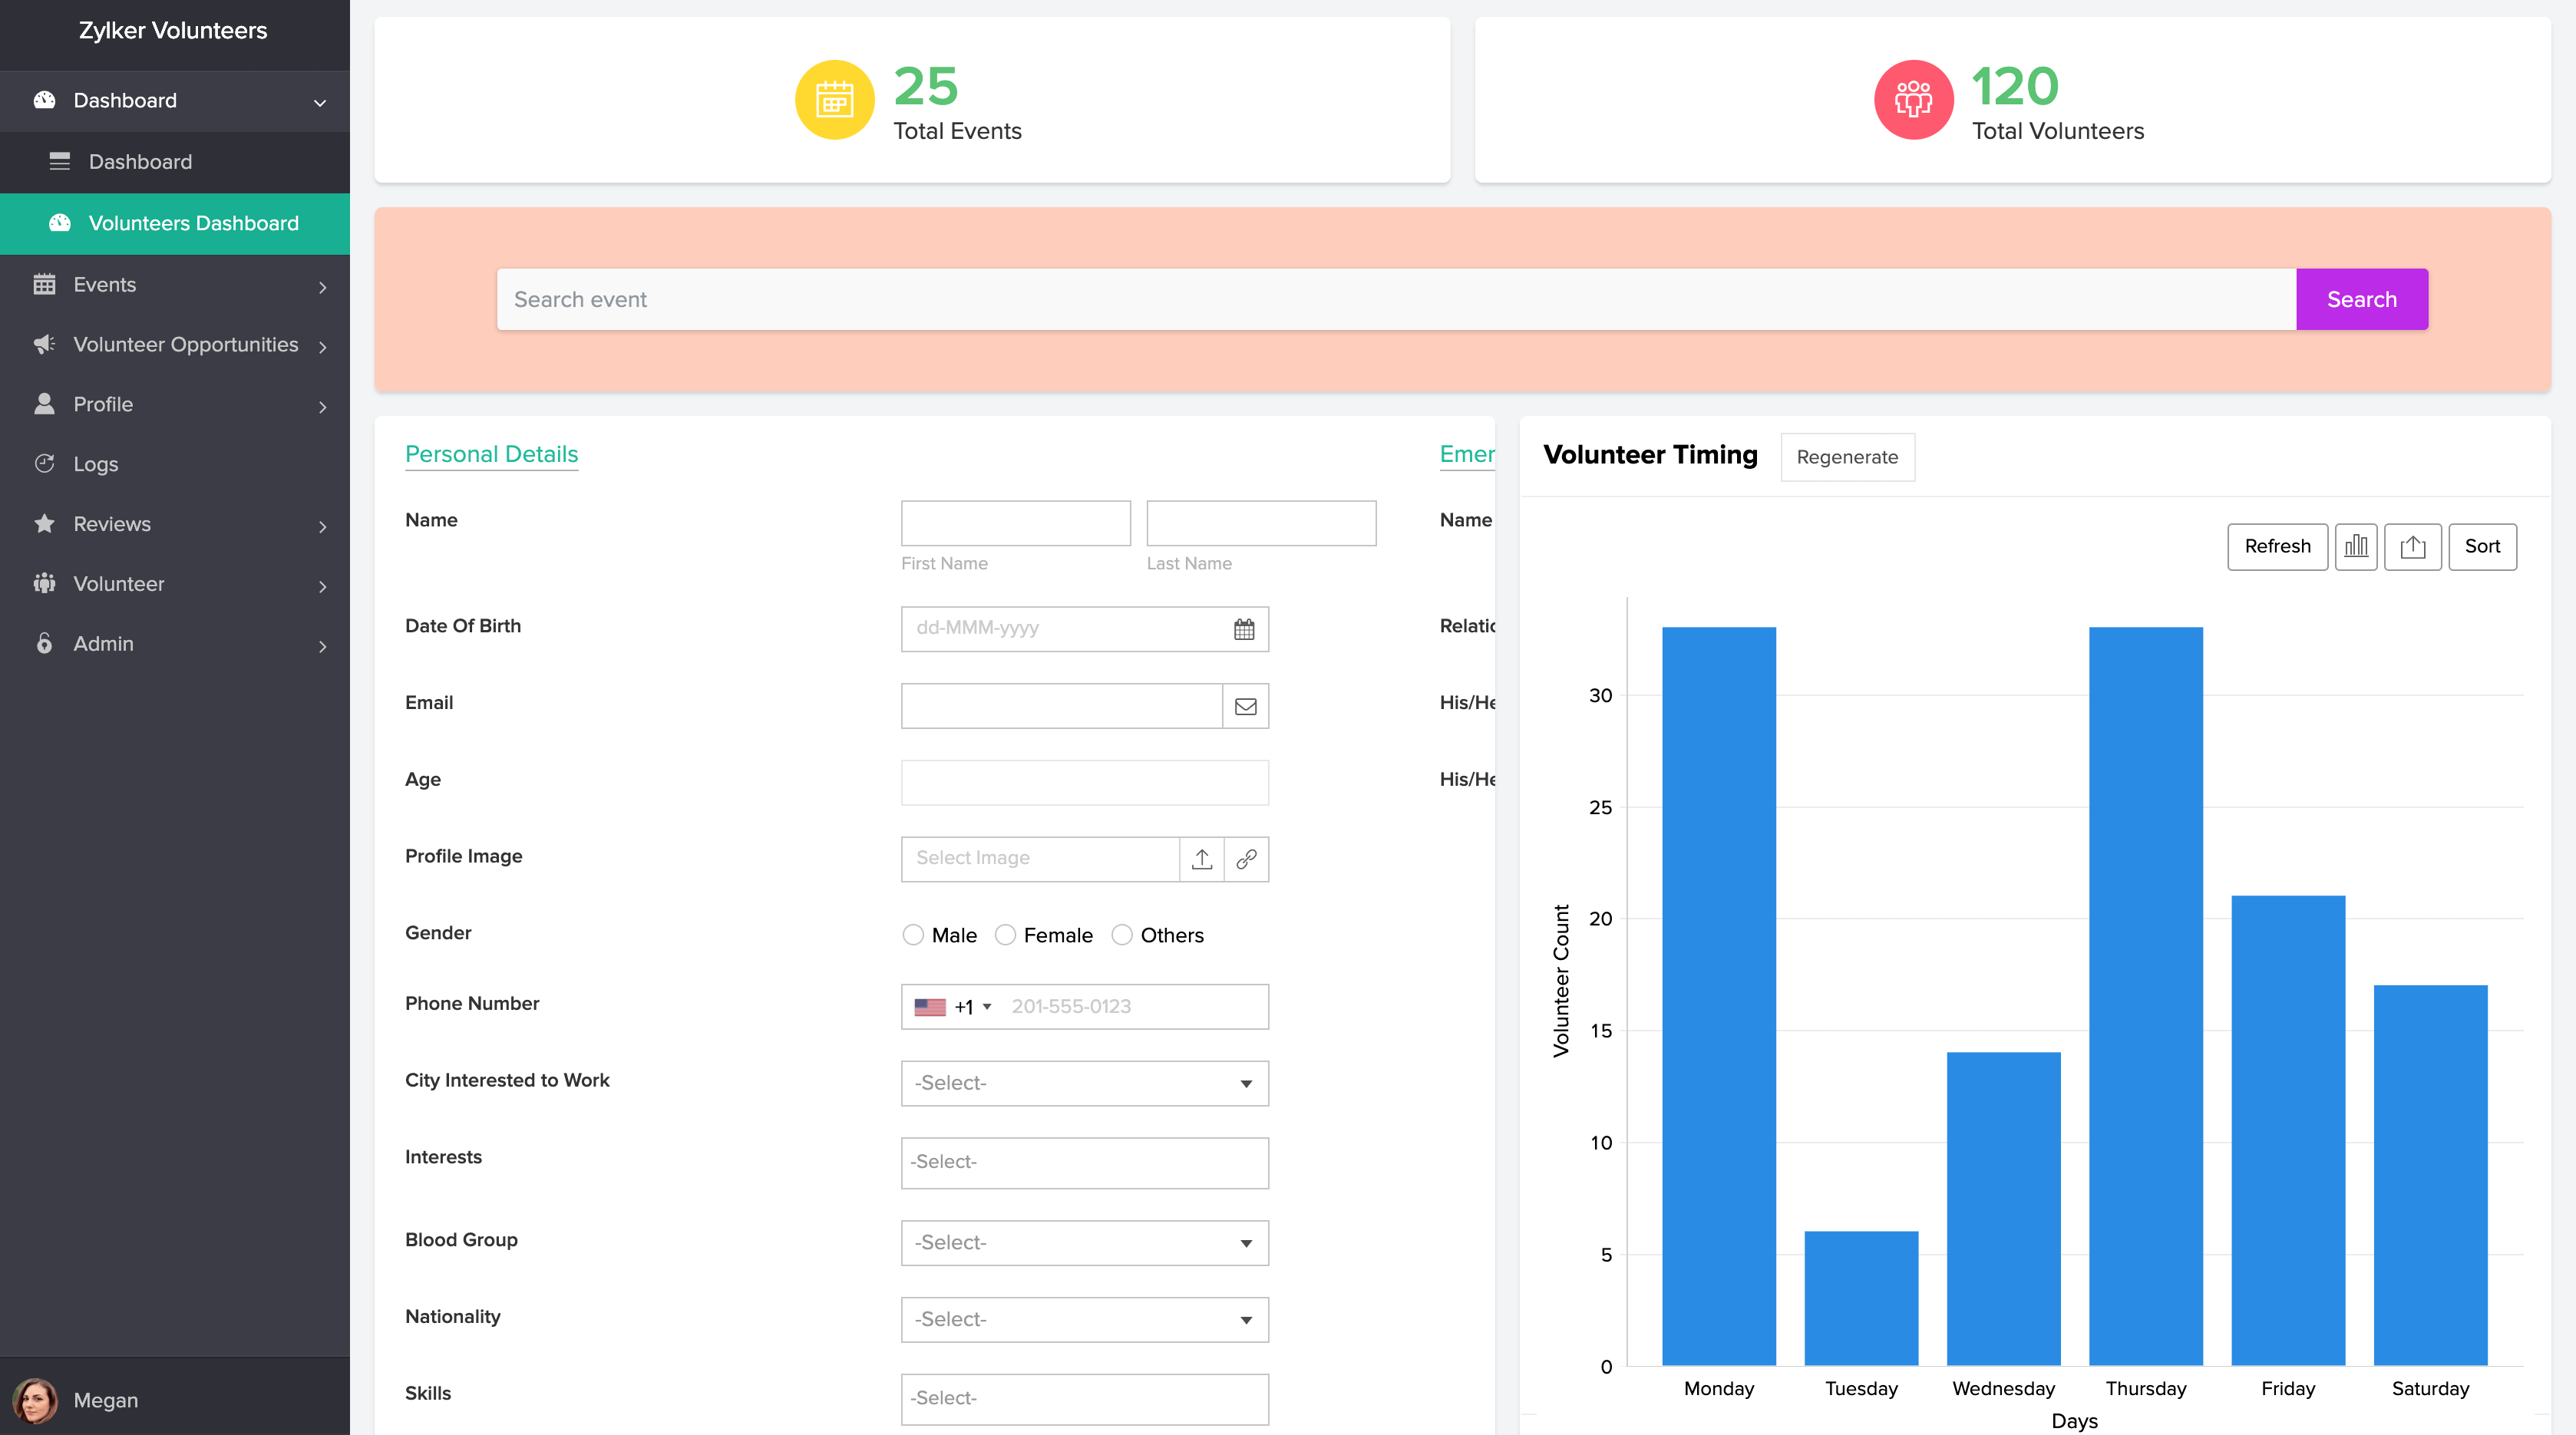Click the Search event input field
This screenshot has width=2576, height=1435.
[1395, 299]
